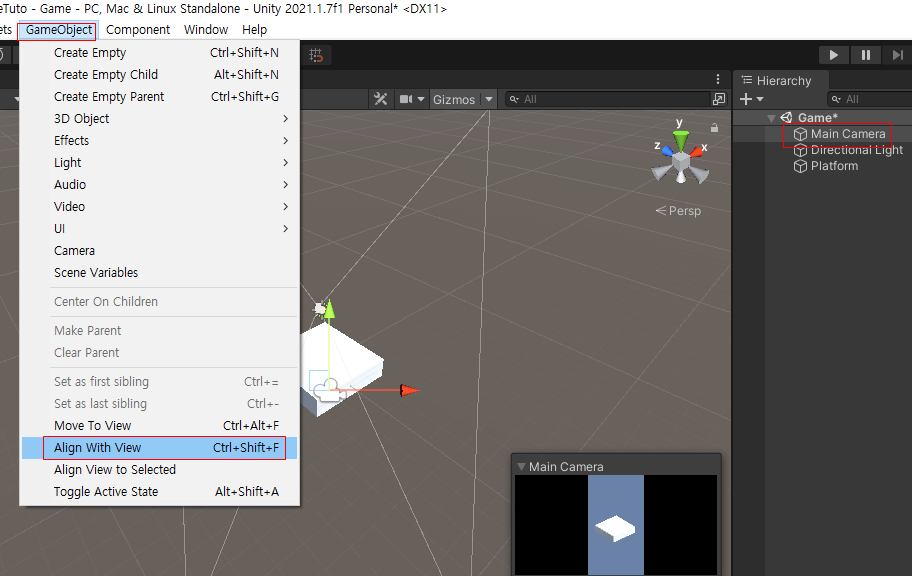Click Hierarchy plus create button

tap(751, 99)
